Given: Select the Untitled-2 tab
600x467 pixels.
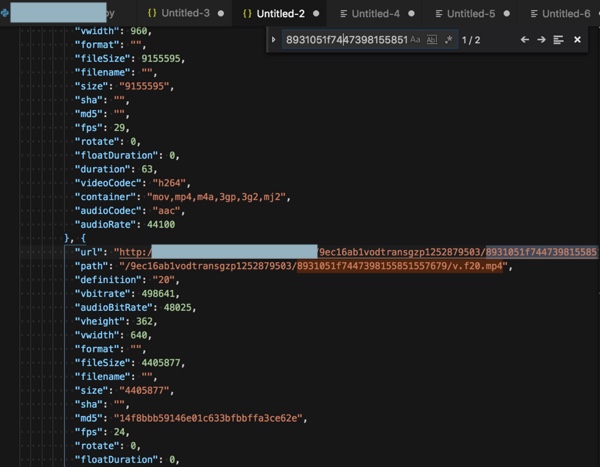Looking at the screenshot, I should point(280,13).
